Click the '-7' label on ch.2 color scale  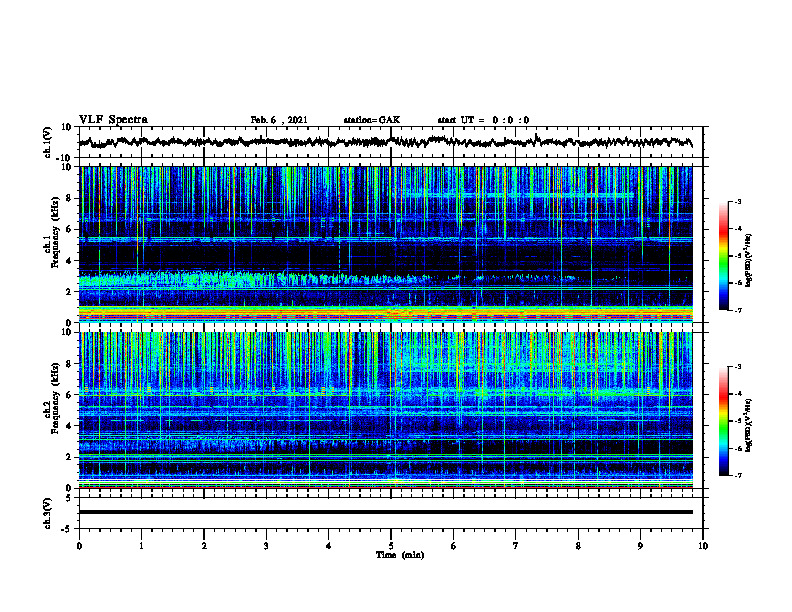pos(738,475)
